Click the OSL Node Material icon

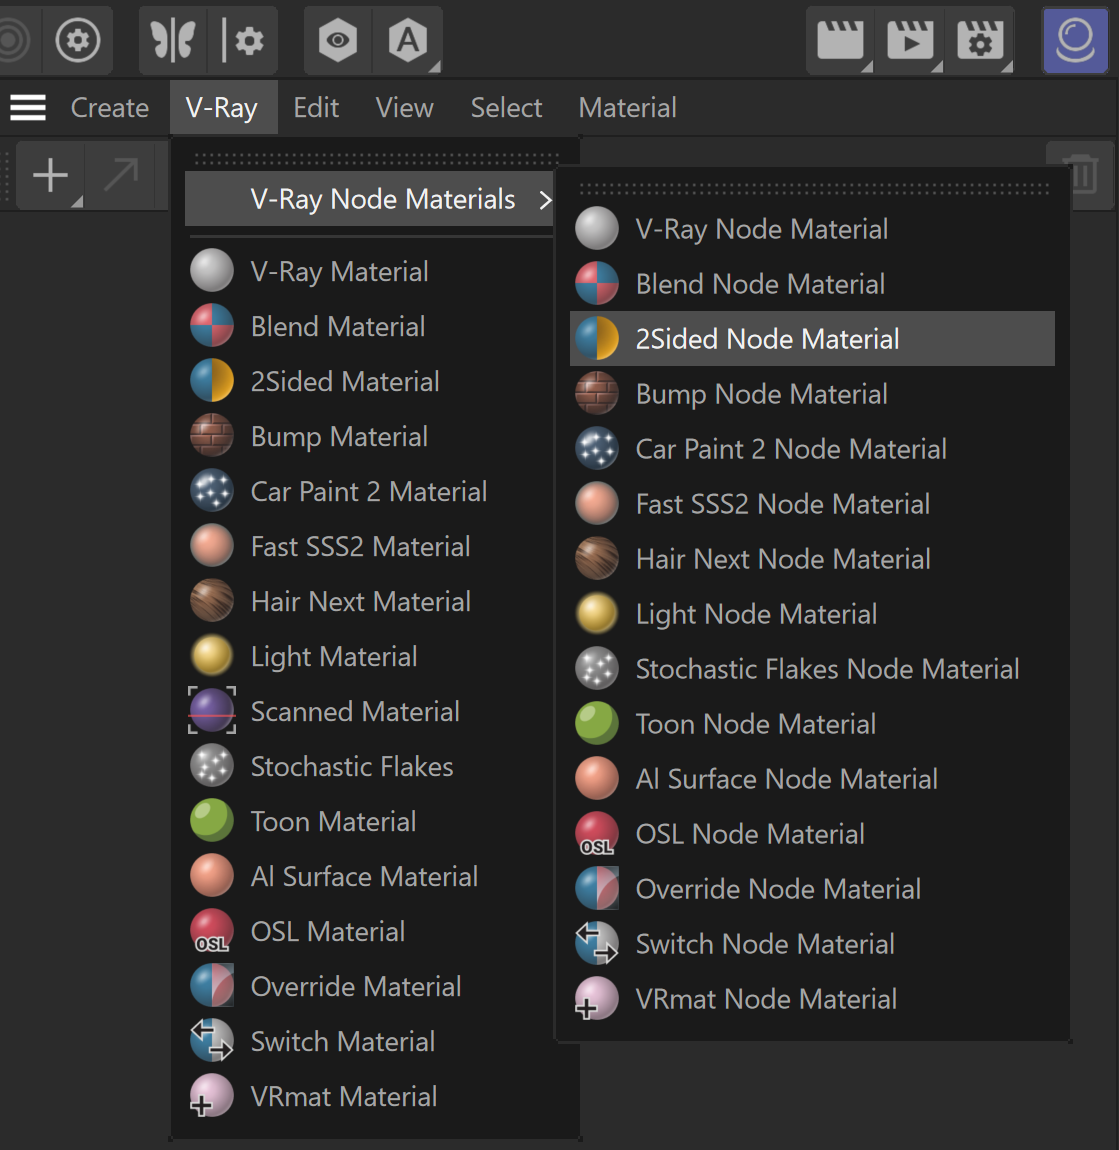(x=597, y=833)
